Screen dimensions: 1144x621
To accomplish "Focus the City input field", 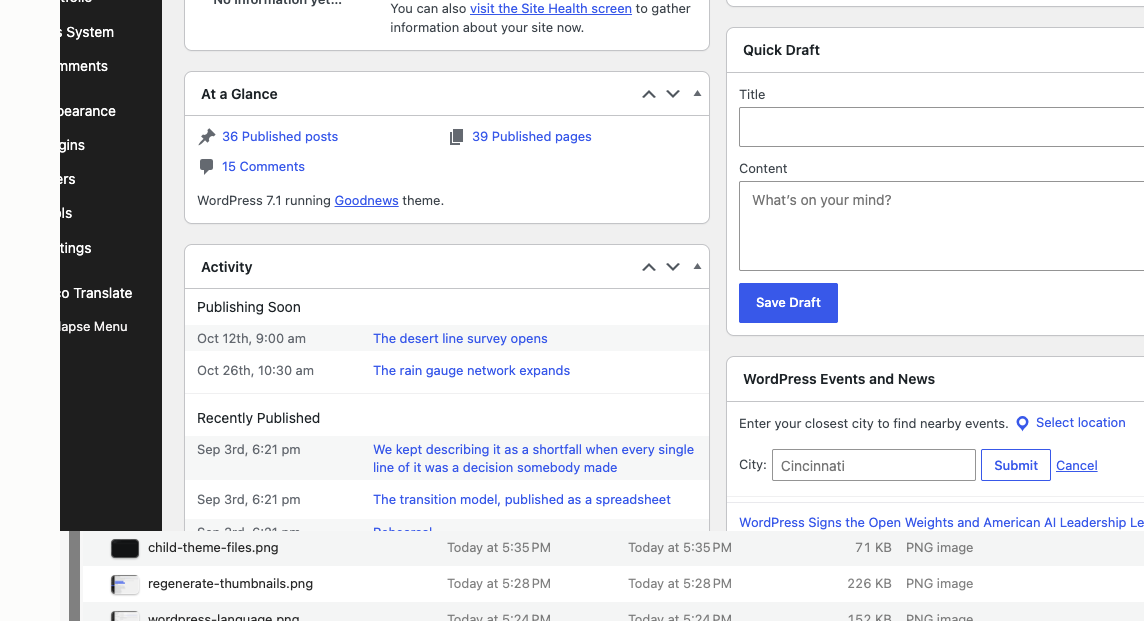I will (873, 466).
